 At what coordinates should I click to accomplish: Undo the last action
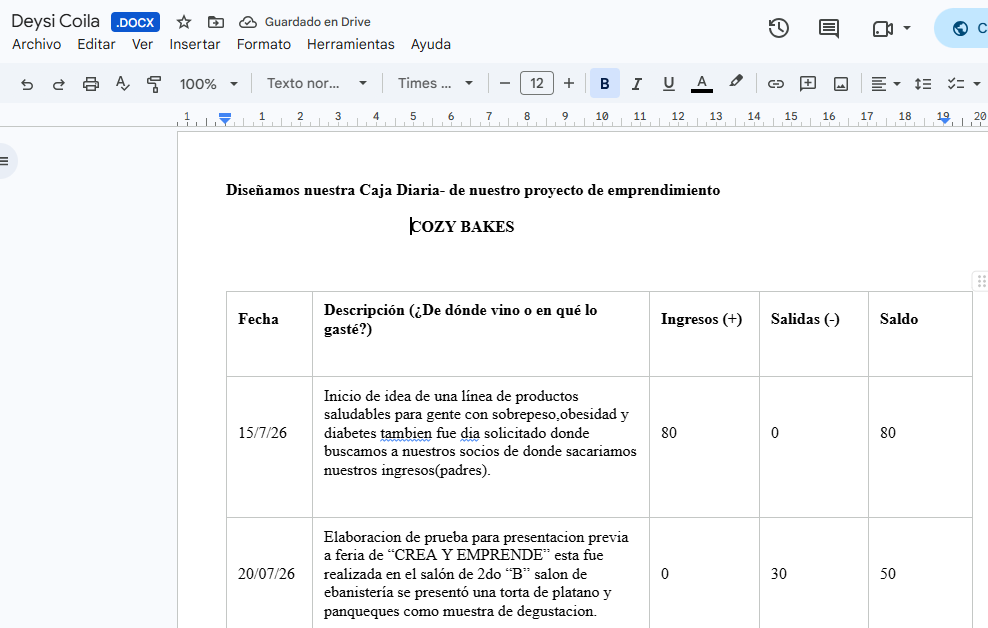click(x=26, y=84)
